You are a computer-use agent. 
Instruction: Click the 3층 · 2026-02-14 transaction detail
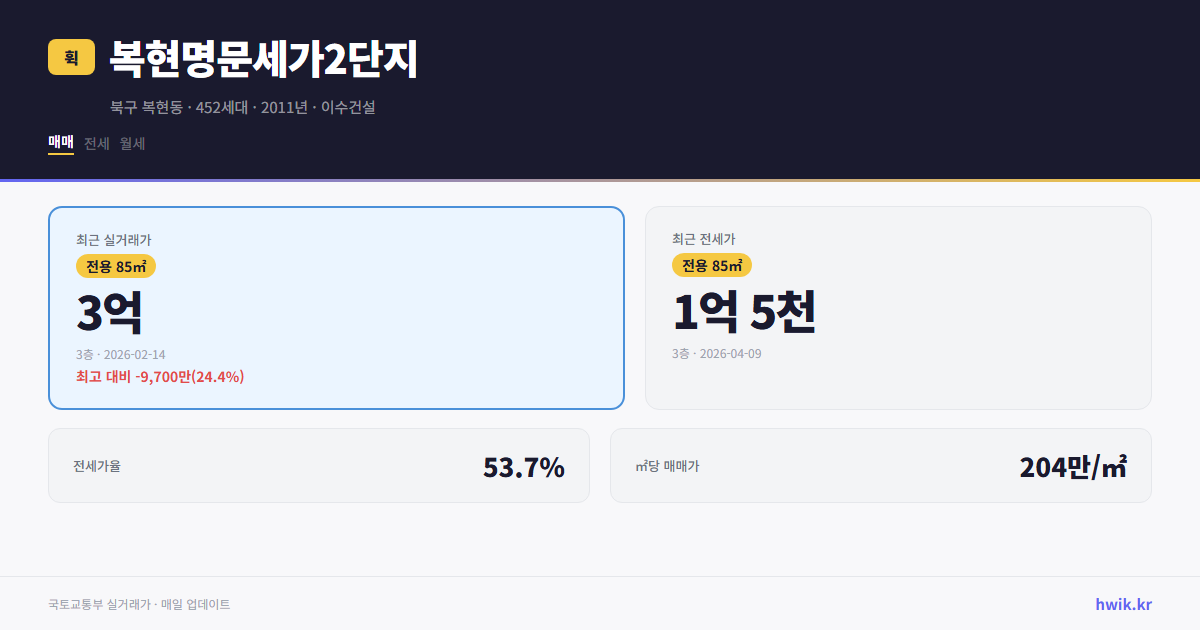click(x=121, y=353)
